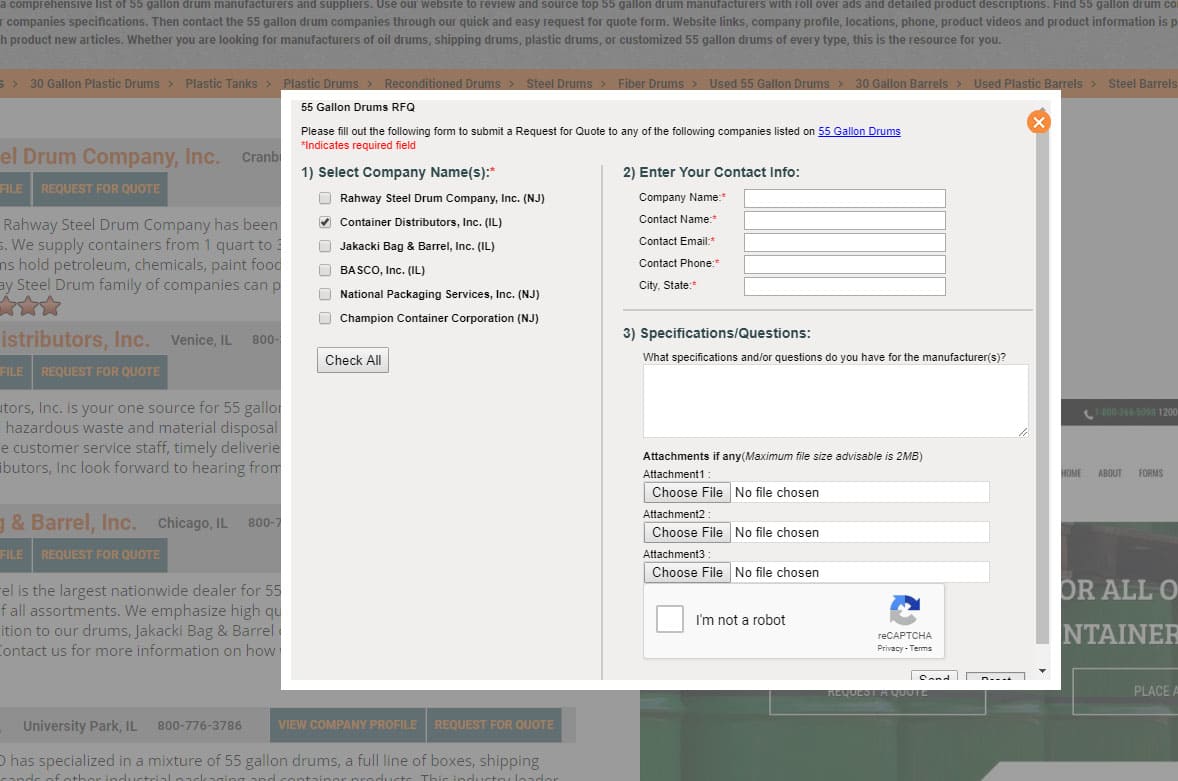Check Champion Container Corporation (NJ)
The height and width of the screenshot is (781, 1178).
click(x=324, y=318)
